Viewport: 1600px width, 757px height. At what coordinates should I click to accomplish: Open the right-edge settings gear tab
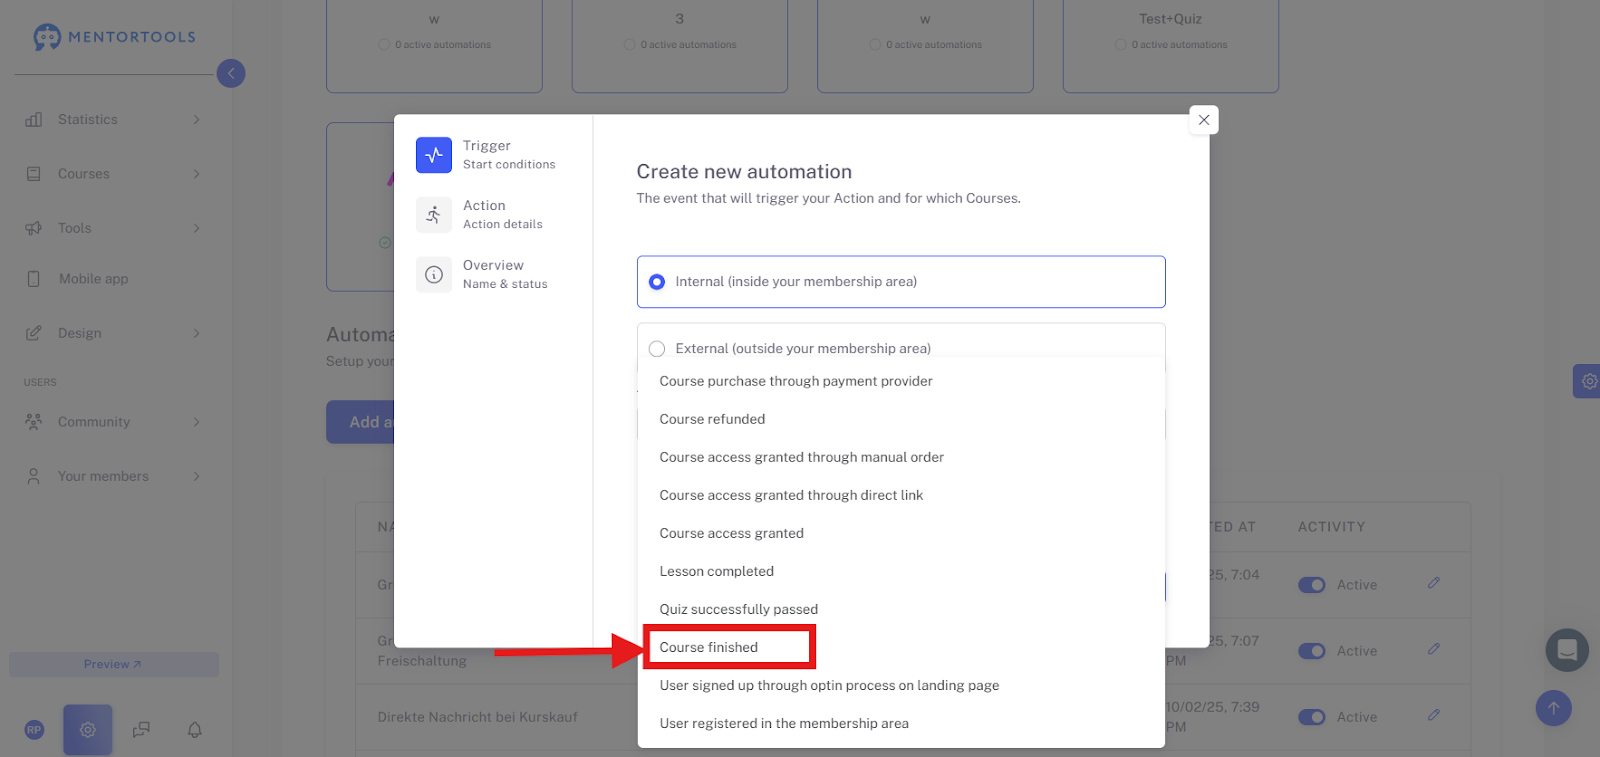pyautogui.click(x=1587, y=381)
